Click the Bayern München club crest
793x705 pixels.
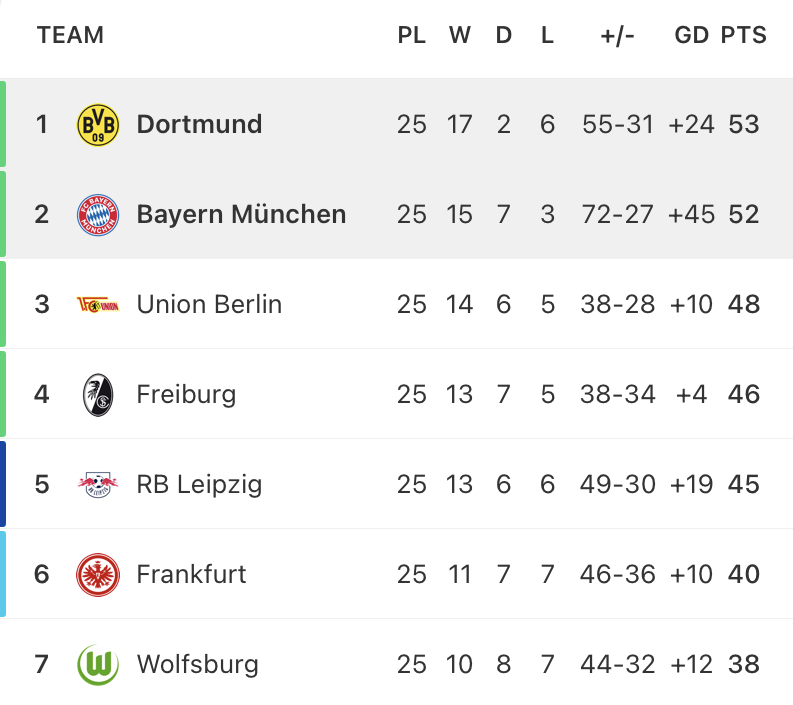98,214
